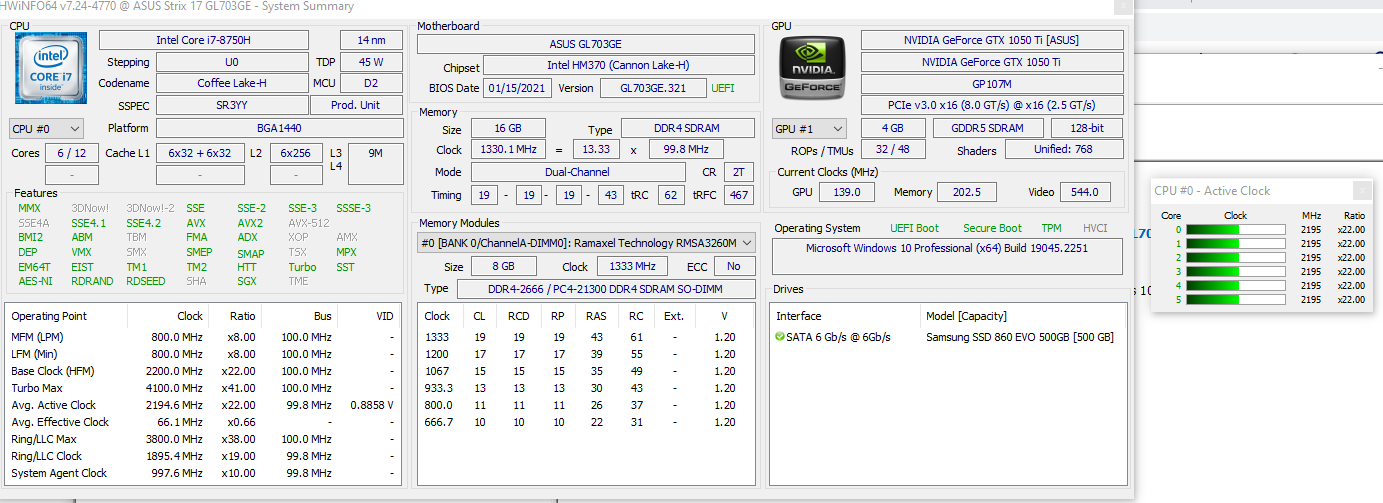Click the NVIDIA GeForce logo
1383x503 pixels.
[x=812, y=69]
